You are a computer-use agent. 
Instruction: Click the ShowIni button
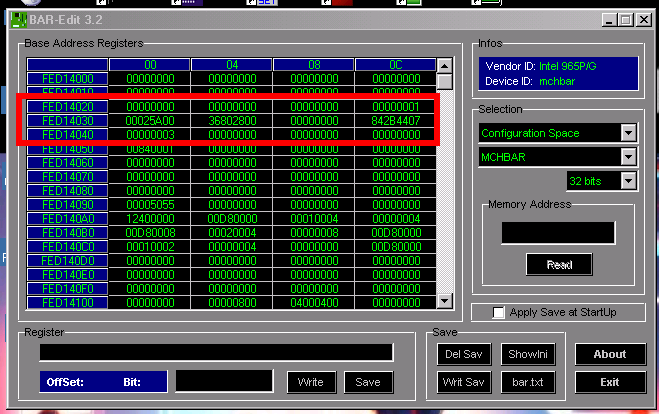tap(528, 354)
